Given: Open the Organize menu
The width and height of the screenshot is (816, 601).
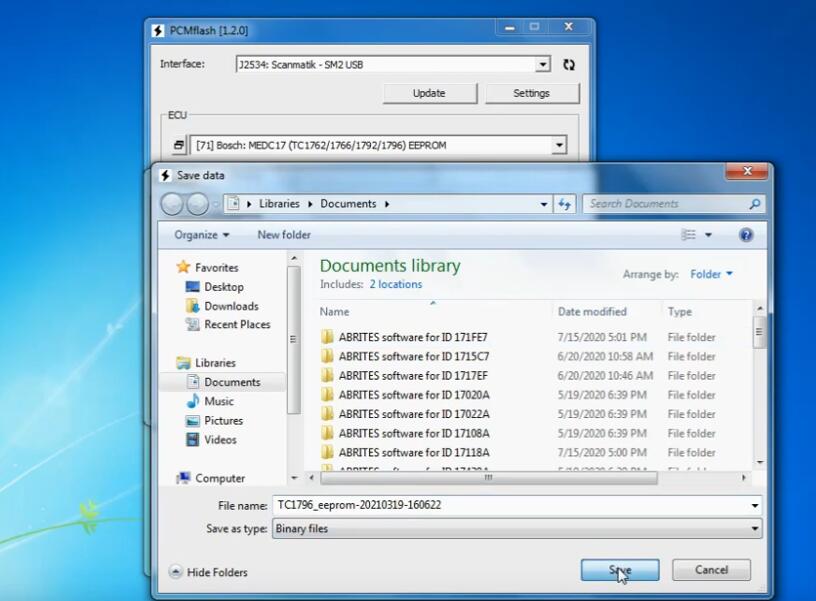Looking at the screenshot, I should [x=201, y=235].
